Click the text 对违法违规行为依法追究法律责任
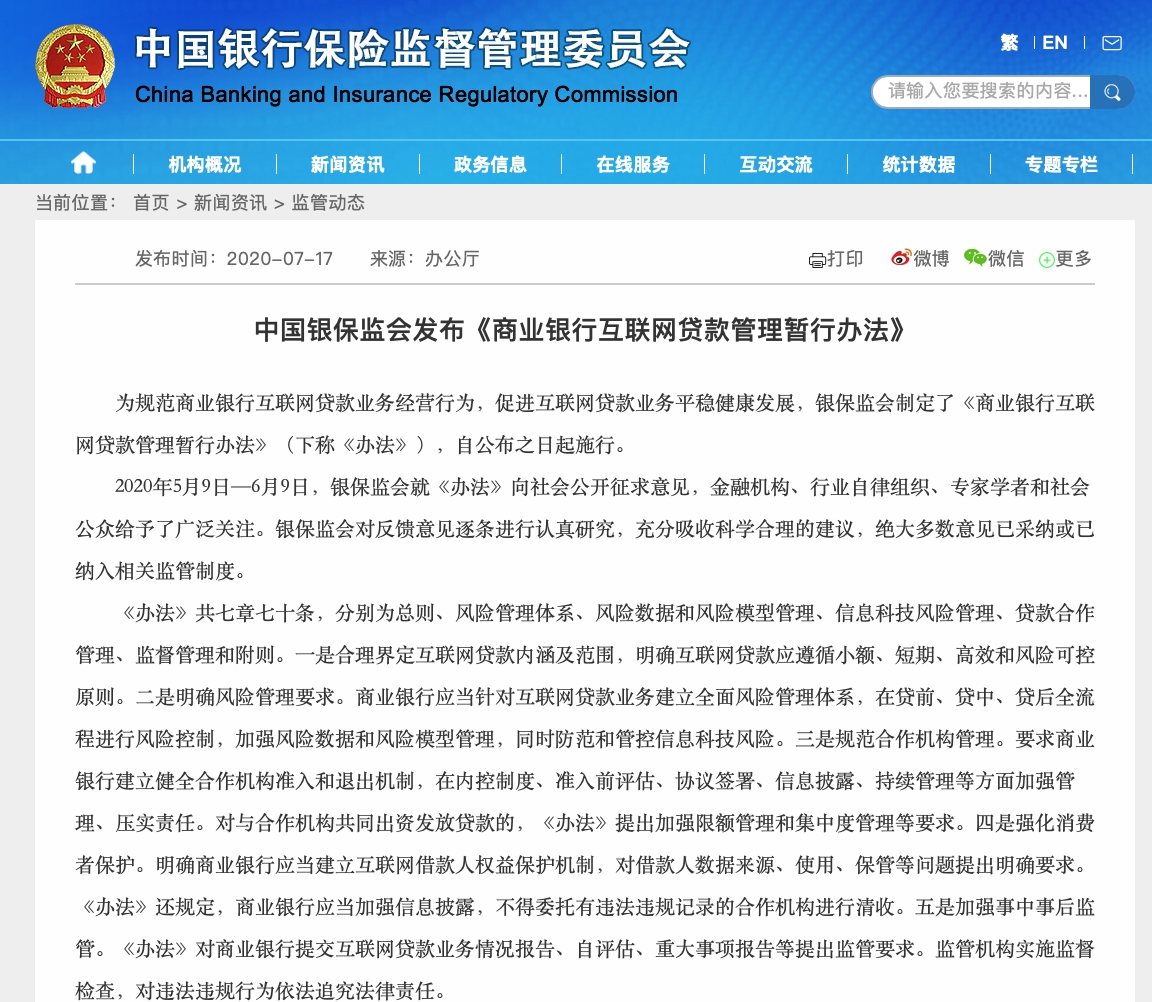Image resolution: width=1152 pixels, height=1002 pixels. click(x=286, y=992)
